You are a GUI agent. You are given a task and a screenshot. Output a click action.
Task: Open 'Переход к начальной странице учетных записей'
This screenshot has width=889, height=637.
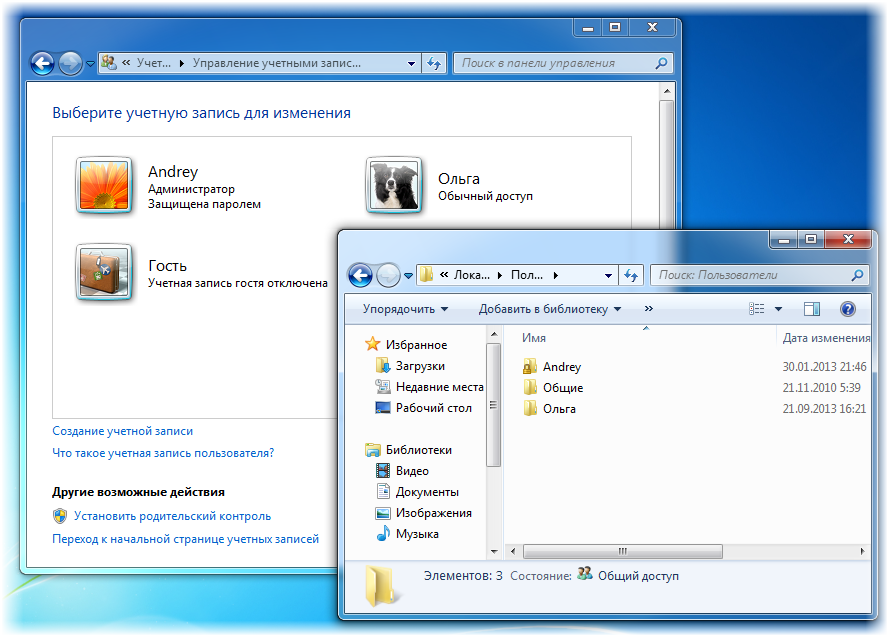185,539
